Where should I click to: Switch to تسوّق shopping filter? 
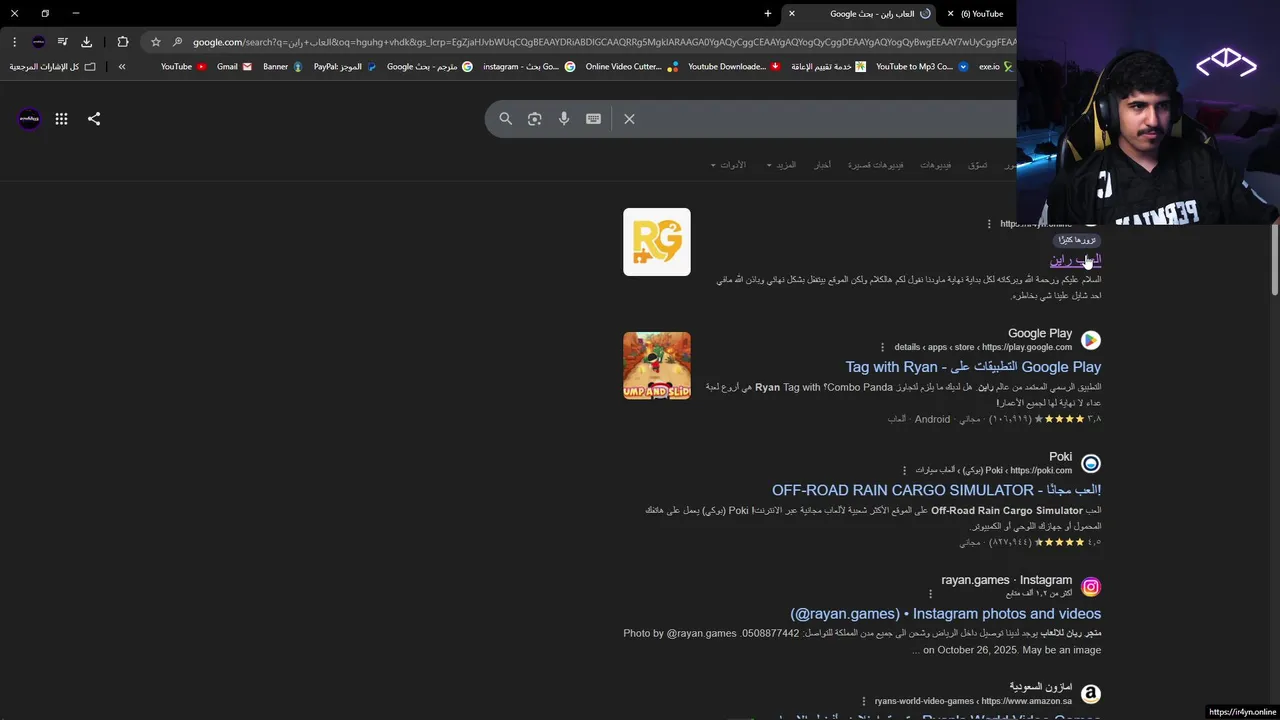pos(977,165)
